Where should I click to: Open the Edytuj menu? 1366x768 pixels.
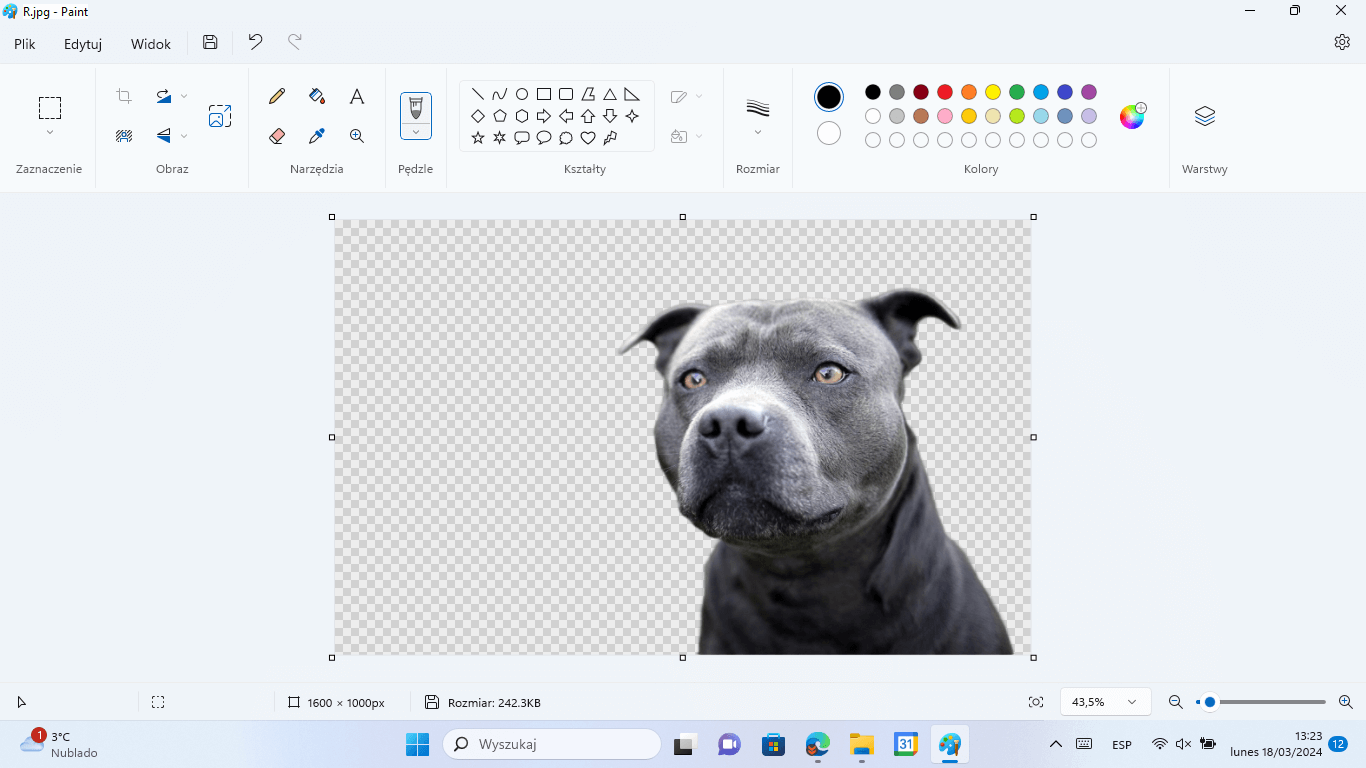tap(83, 44)
